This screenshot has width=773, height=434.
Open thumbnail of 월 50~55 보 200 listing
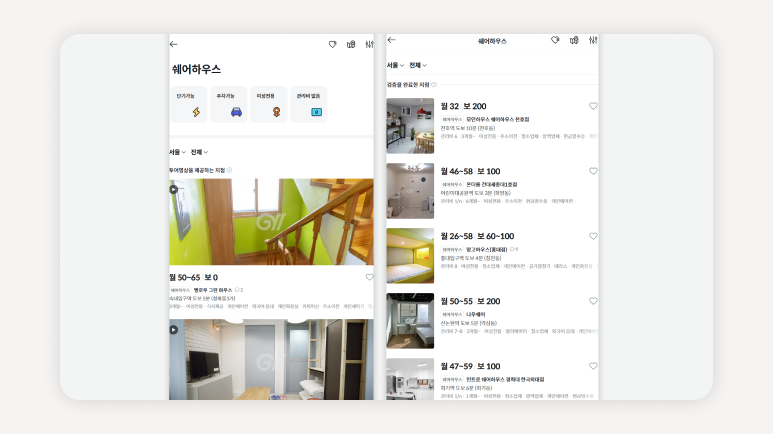click(x=410, y=321)
